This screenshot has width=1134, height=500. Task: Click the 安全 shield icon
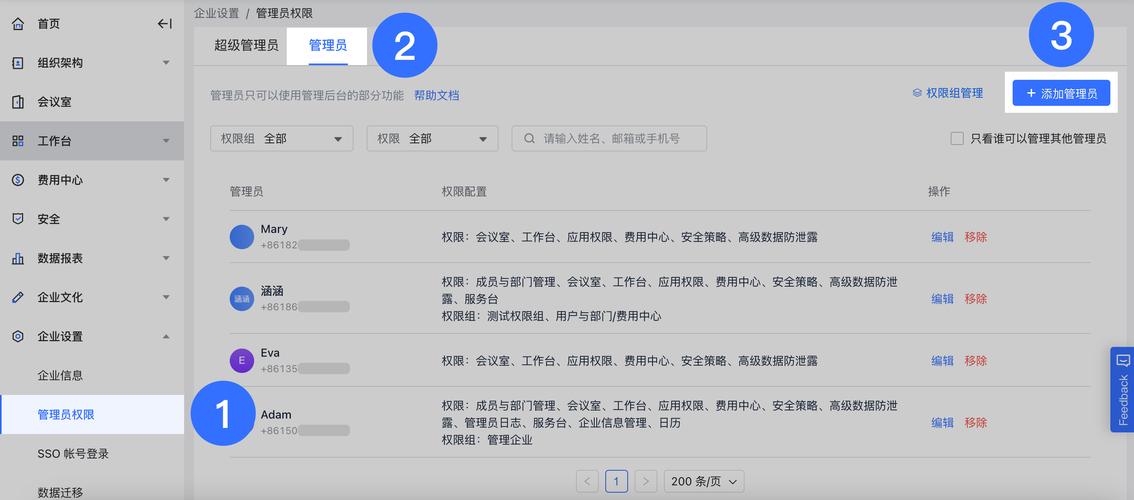pyautogui.click(x=18, y=219)
